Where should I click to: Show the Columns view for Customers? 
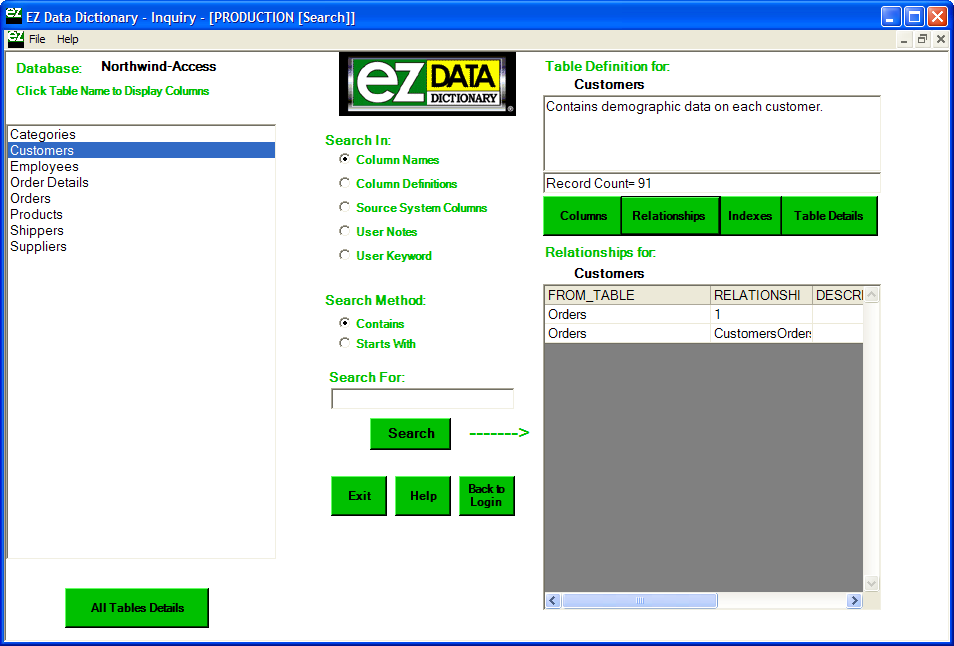[583, 216]
